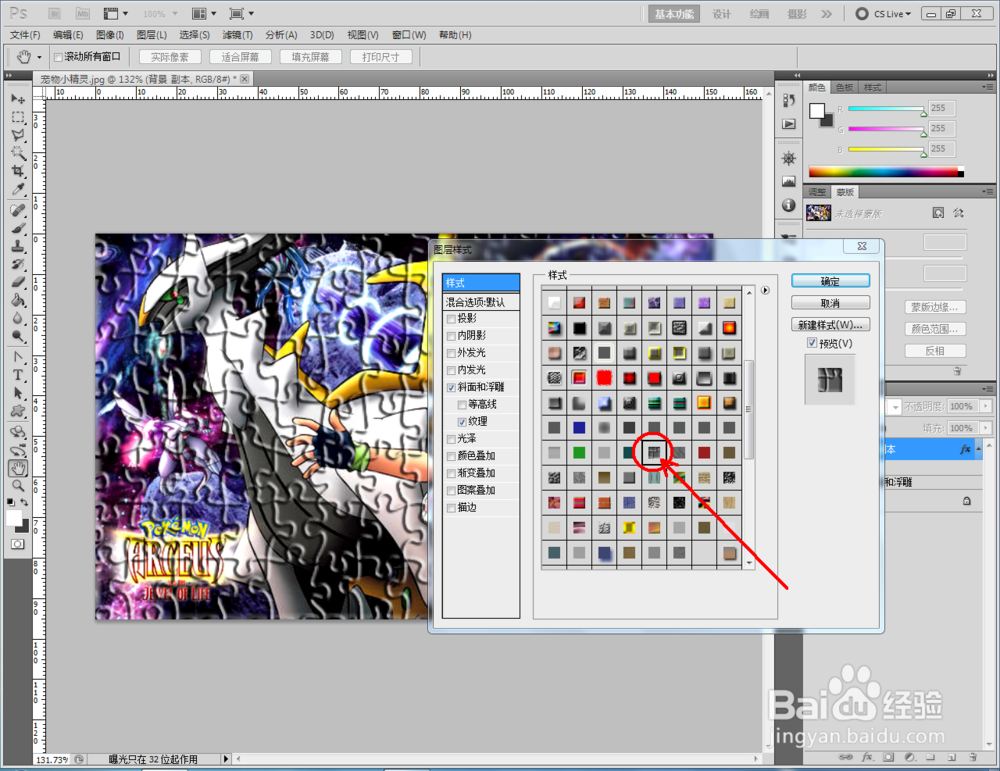
Task: Show more workspaces with double chevron
Action: [x=827, y=13]
